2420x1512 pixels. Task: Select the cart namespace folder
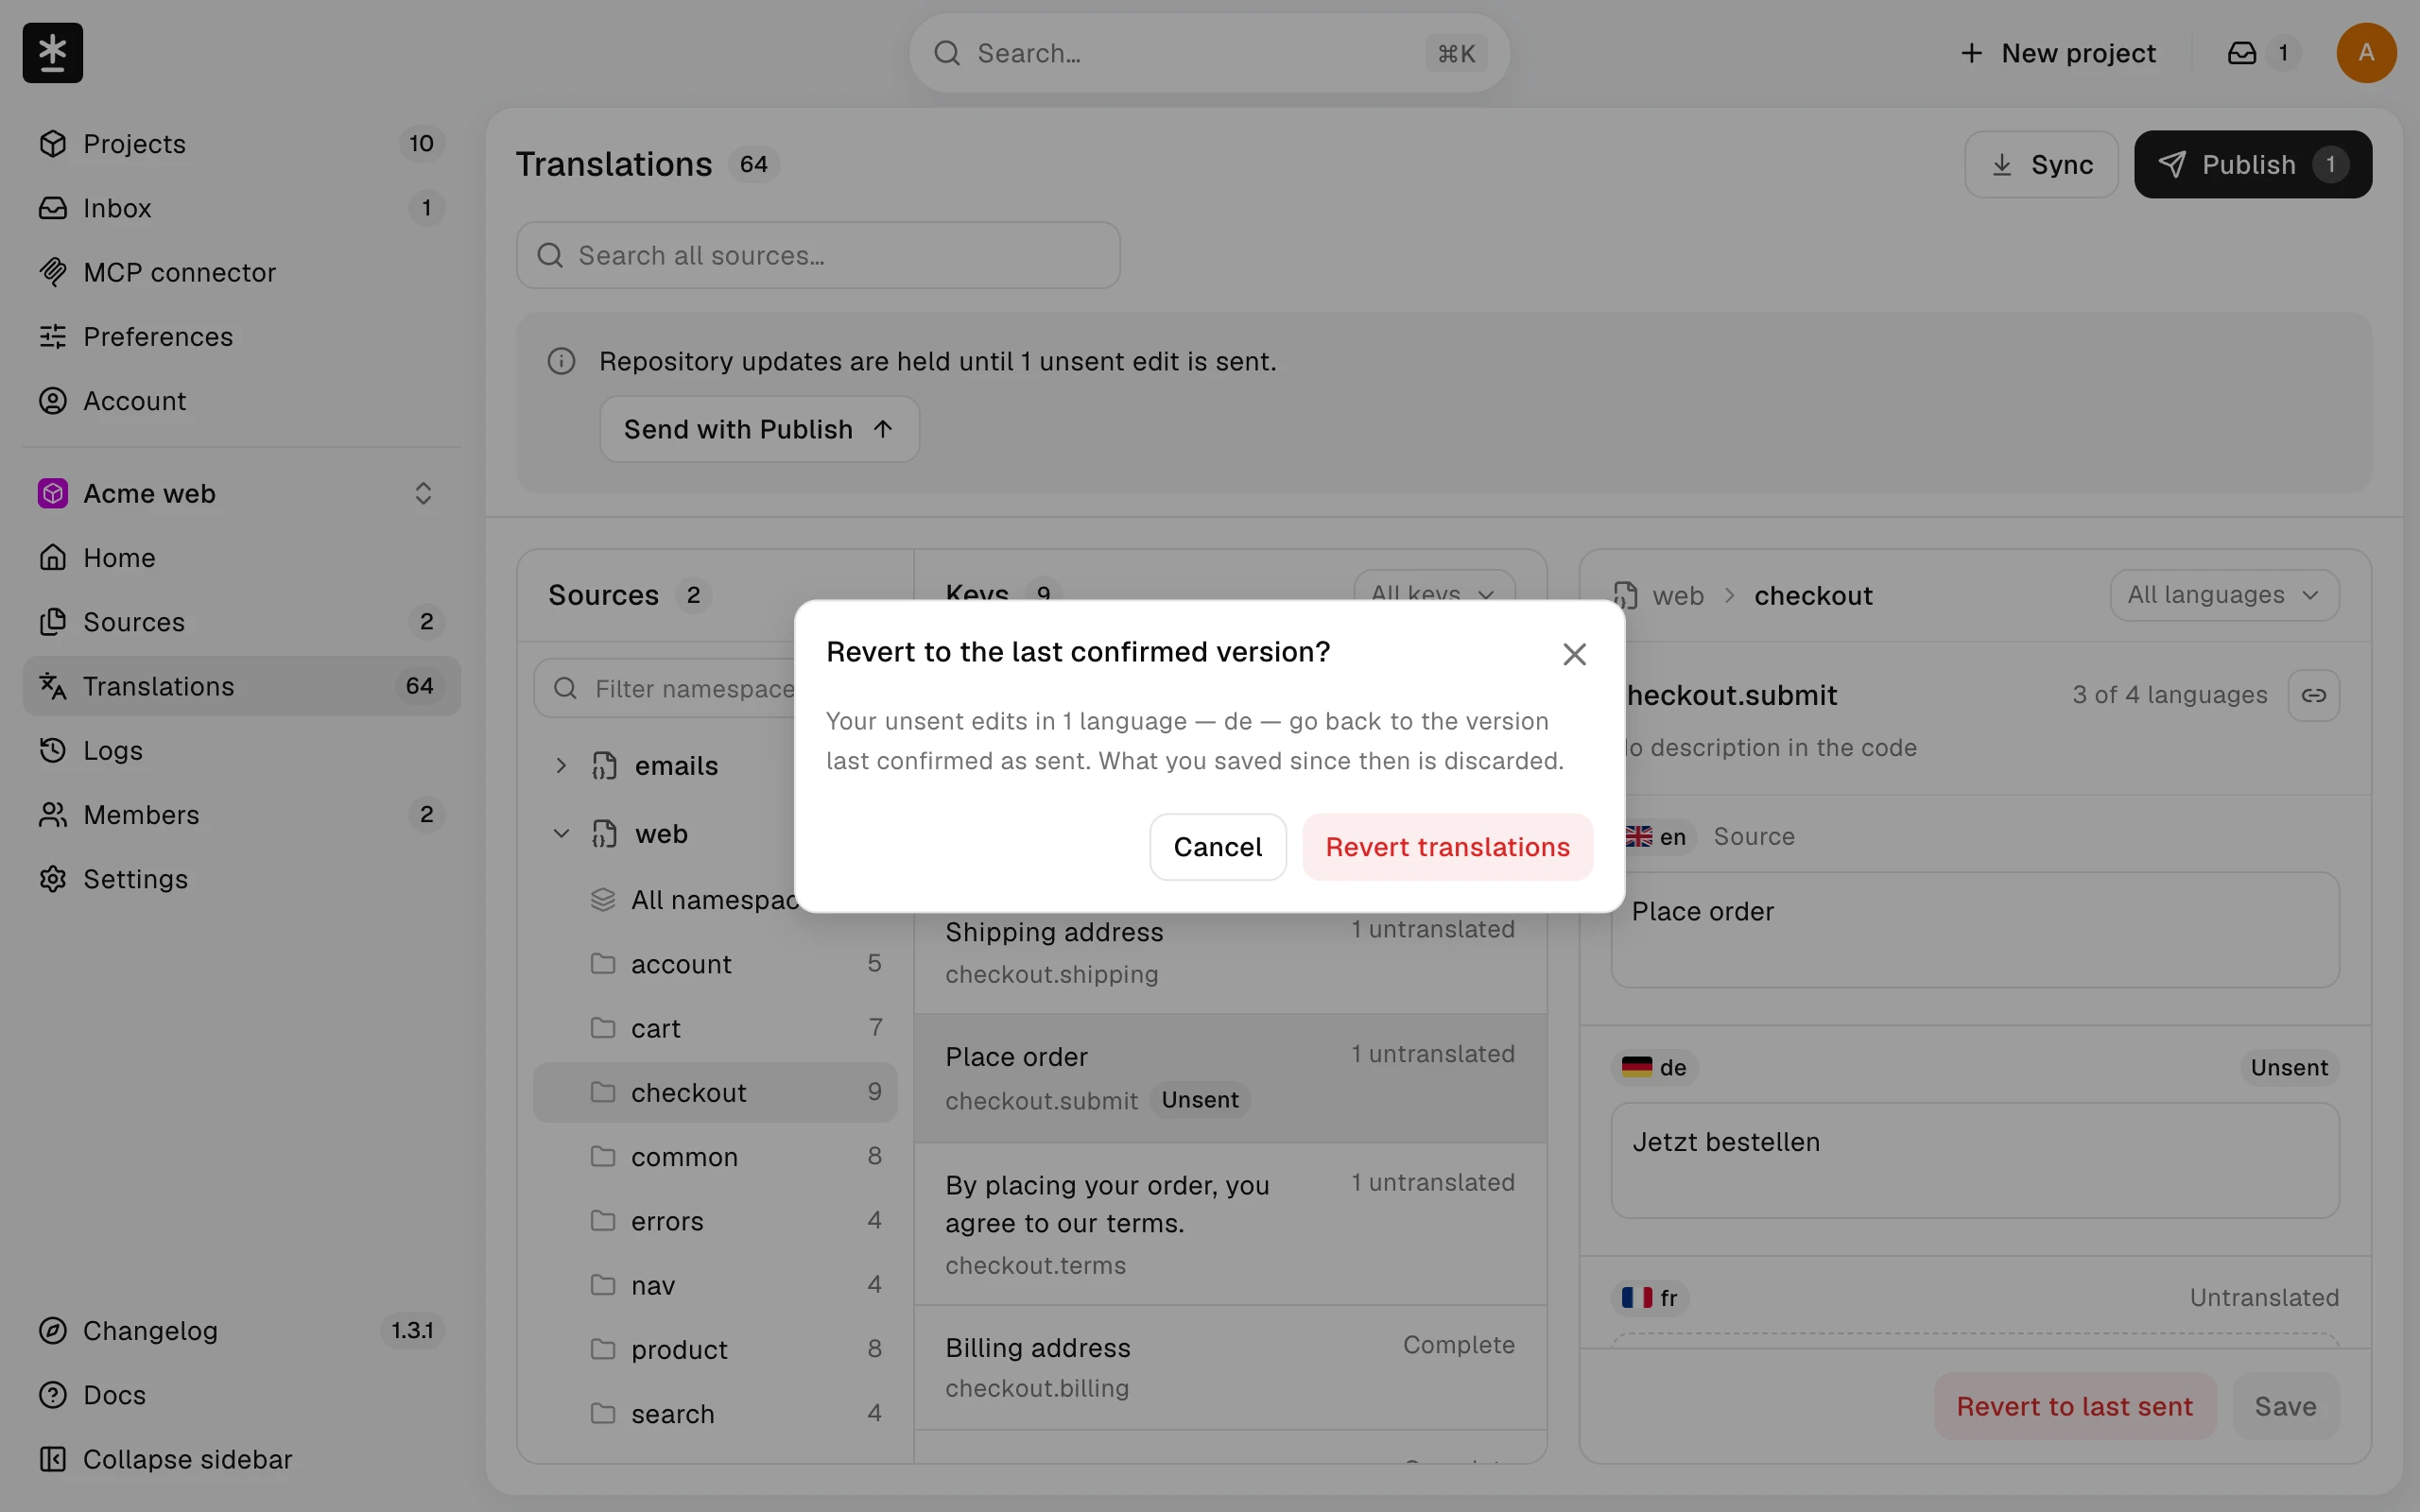[715, 1028]
